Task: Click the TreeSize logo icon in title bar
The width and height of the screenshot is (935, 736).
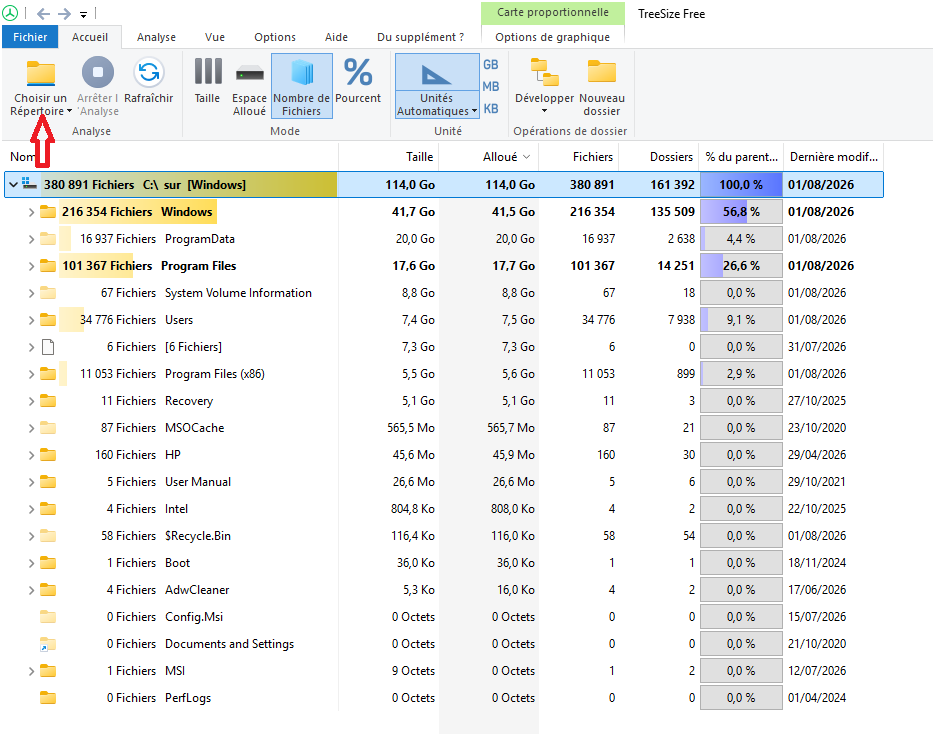Action: click(x=10, y=13)
